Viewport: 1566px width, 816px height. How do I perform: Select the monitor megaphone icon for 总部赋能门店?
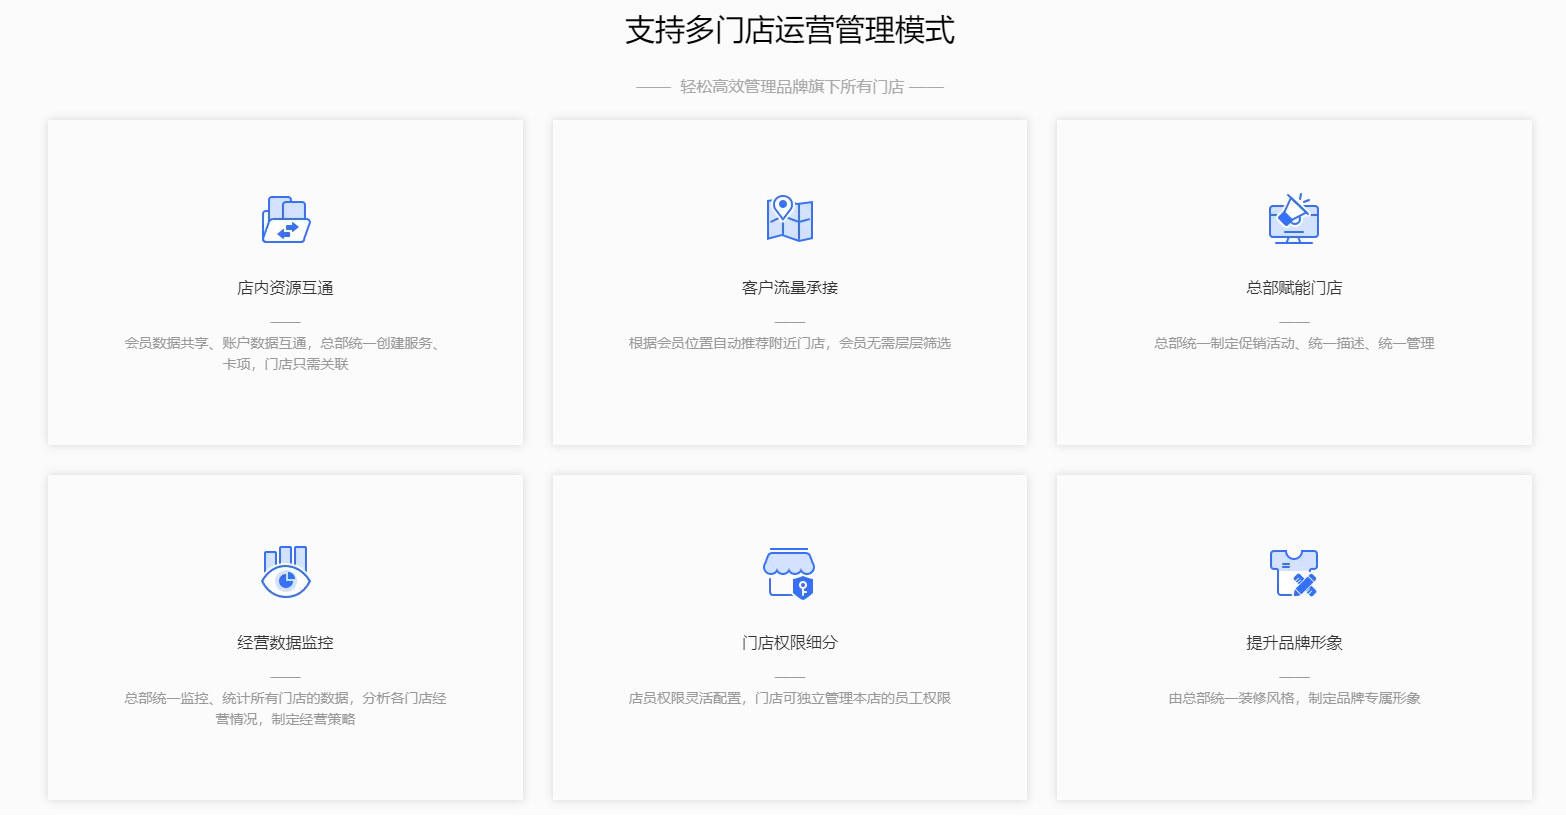tap(1294, 219)
